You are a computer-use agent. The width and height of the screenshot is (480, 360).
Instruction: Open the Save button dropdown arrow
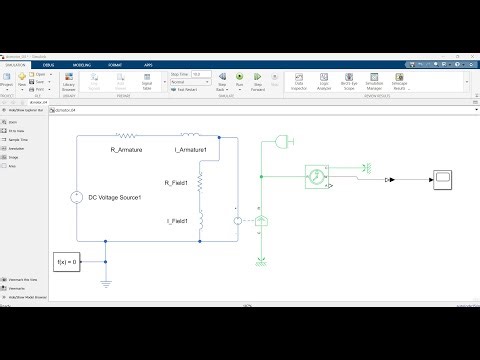pyautogui.click(x=50, y=82)
